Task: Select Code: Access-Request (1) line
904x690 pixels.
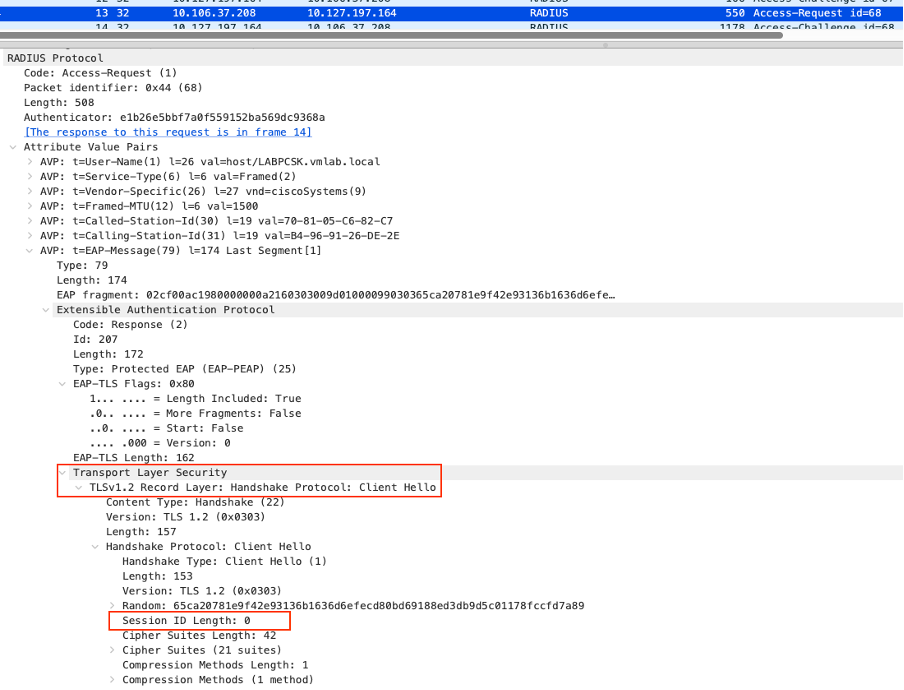Action: (100, 73)
